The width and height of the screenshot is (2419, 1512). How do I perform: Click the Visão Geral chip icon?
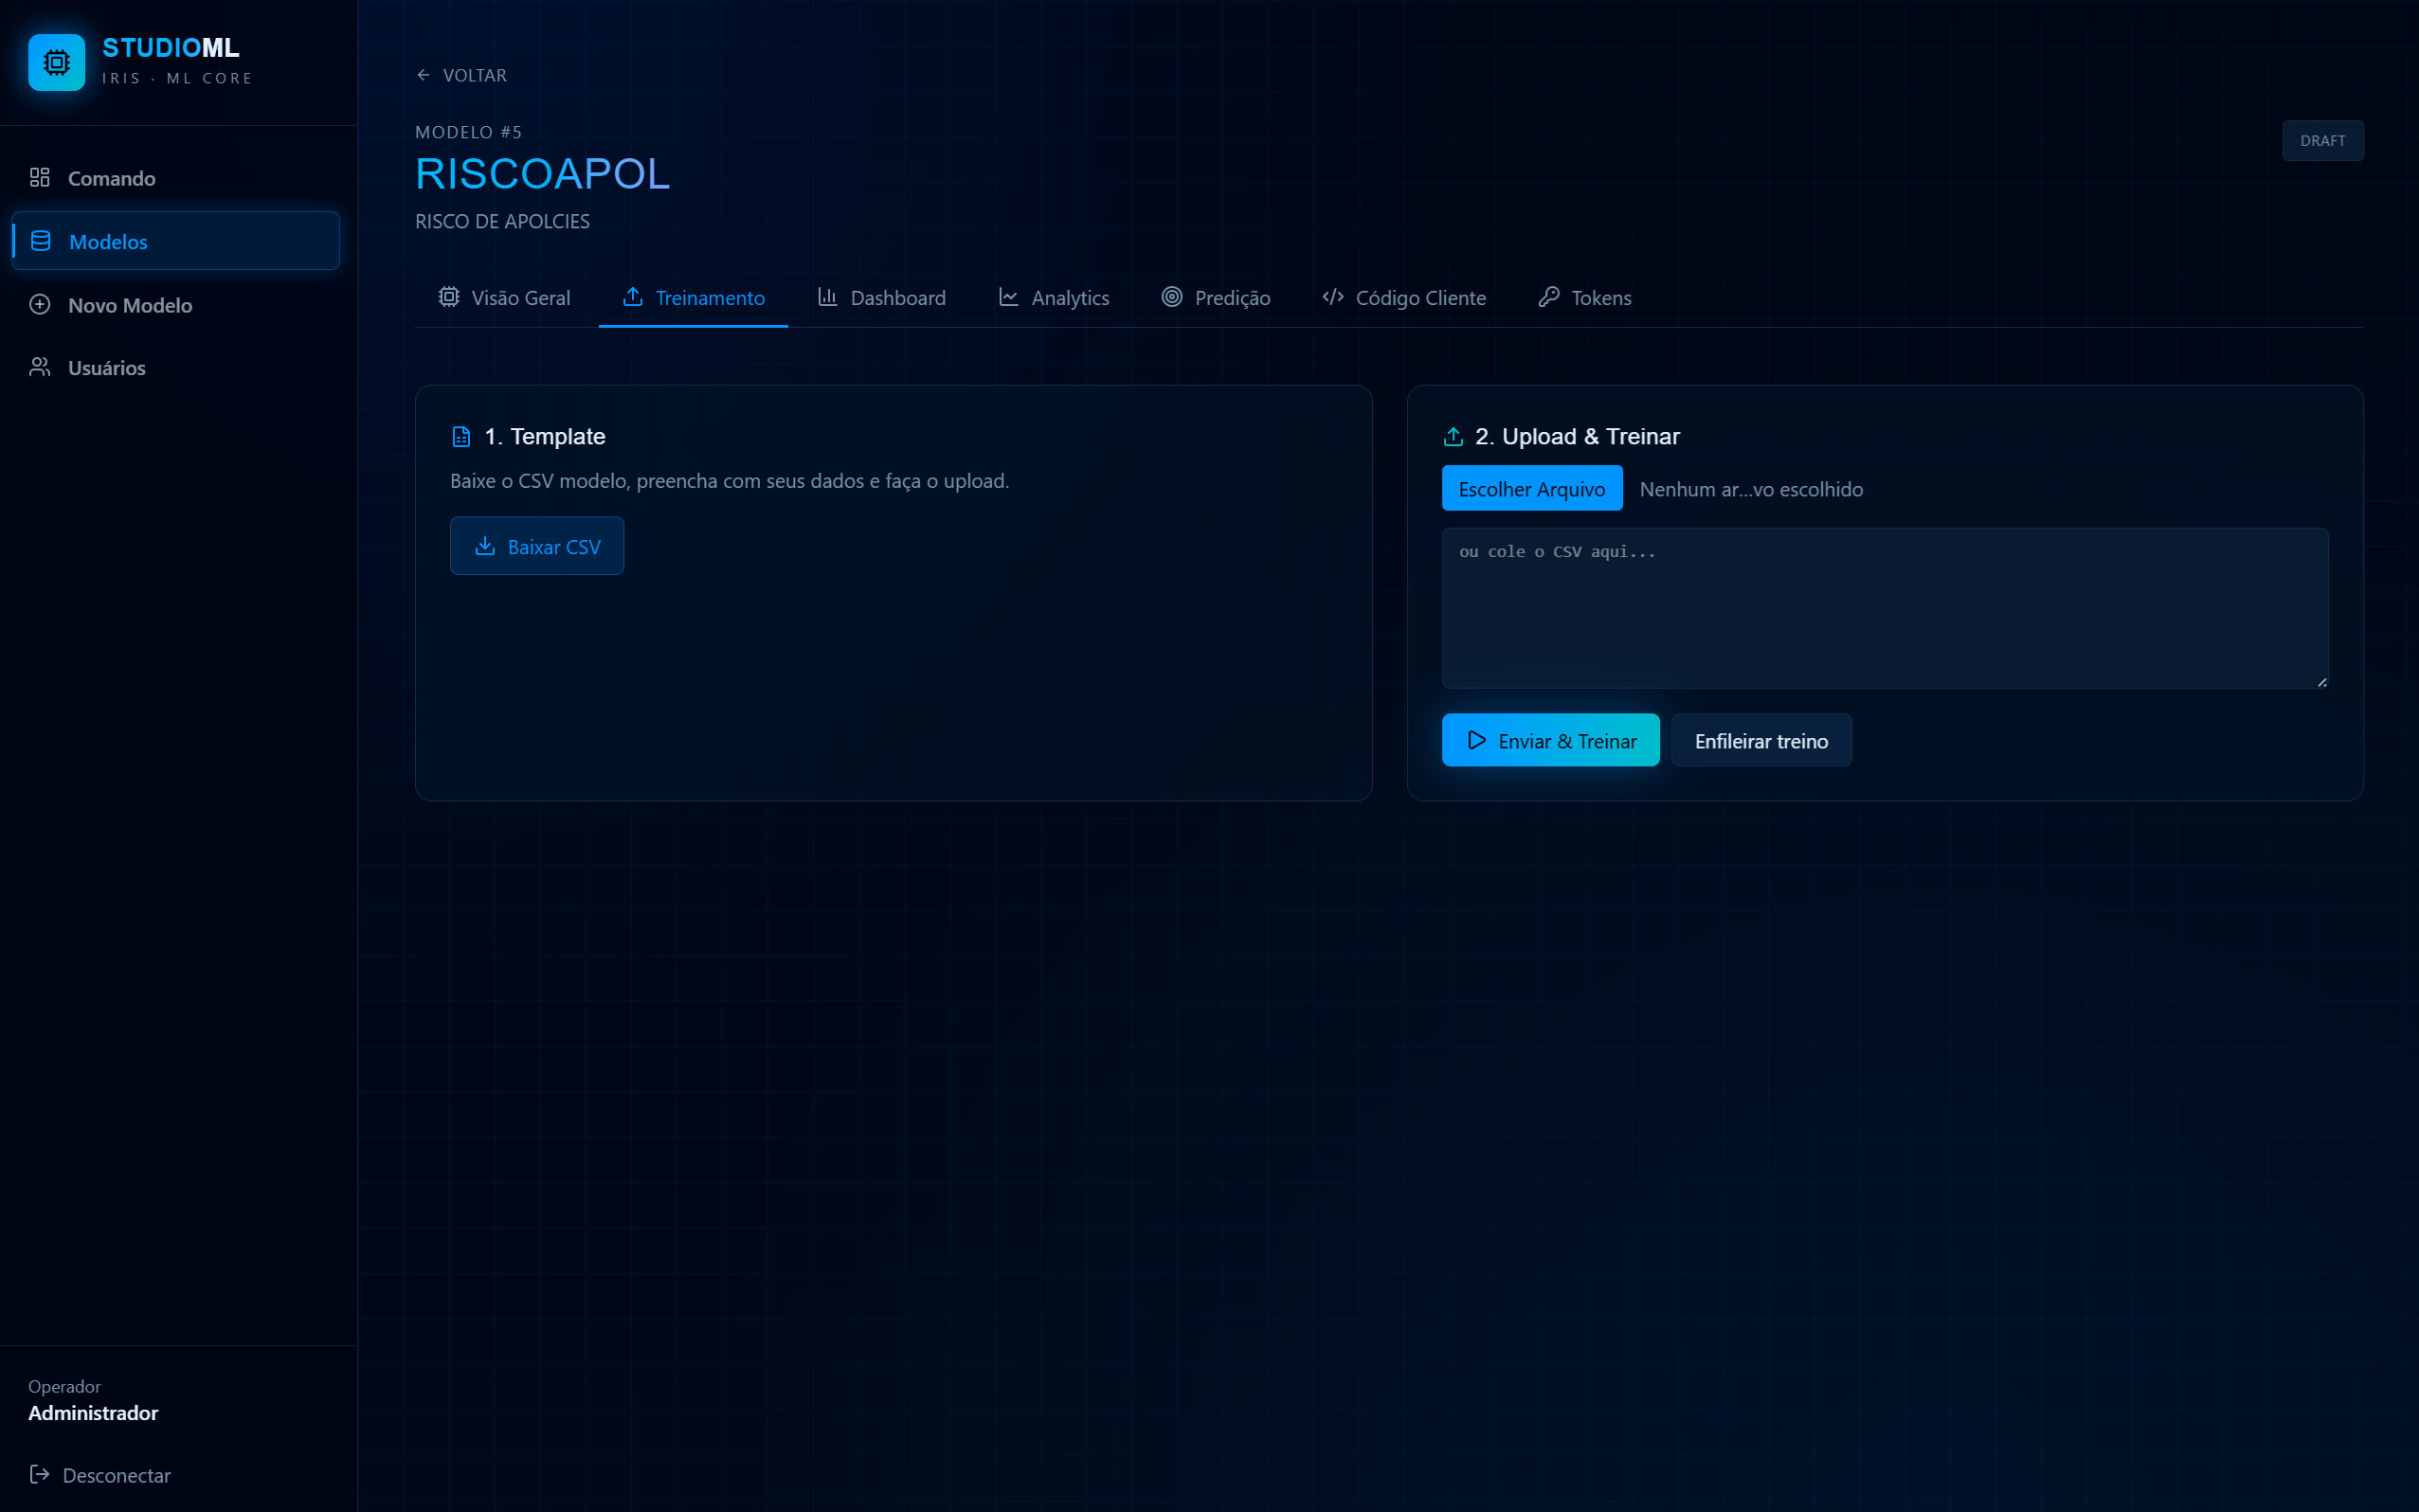(x=449, y=297)
